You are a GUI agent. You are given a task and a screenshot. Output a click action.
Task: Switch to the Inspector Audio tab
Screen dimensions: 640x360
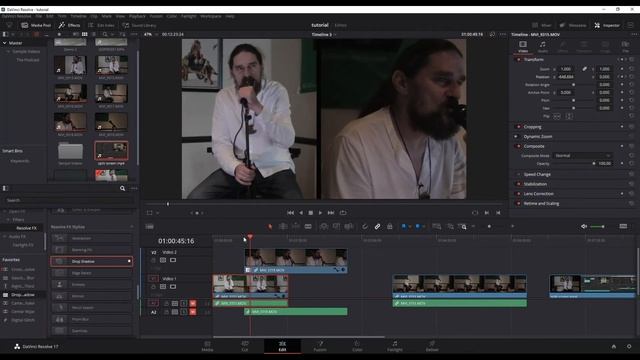542,47
